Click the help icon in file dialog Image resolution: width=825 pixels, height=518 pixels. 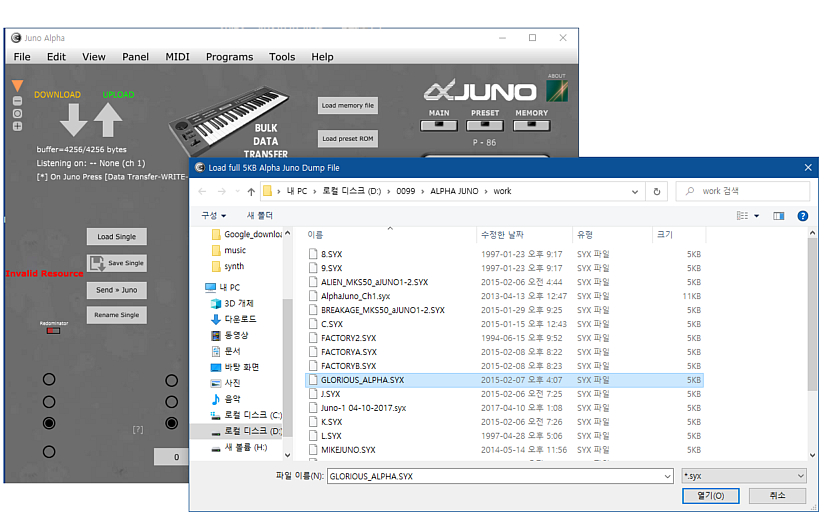[802, 216]
